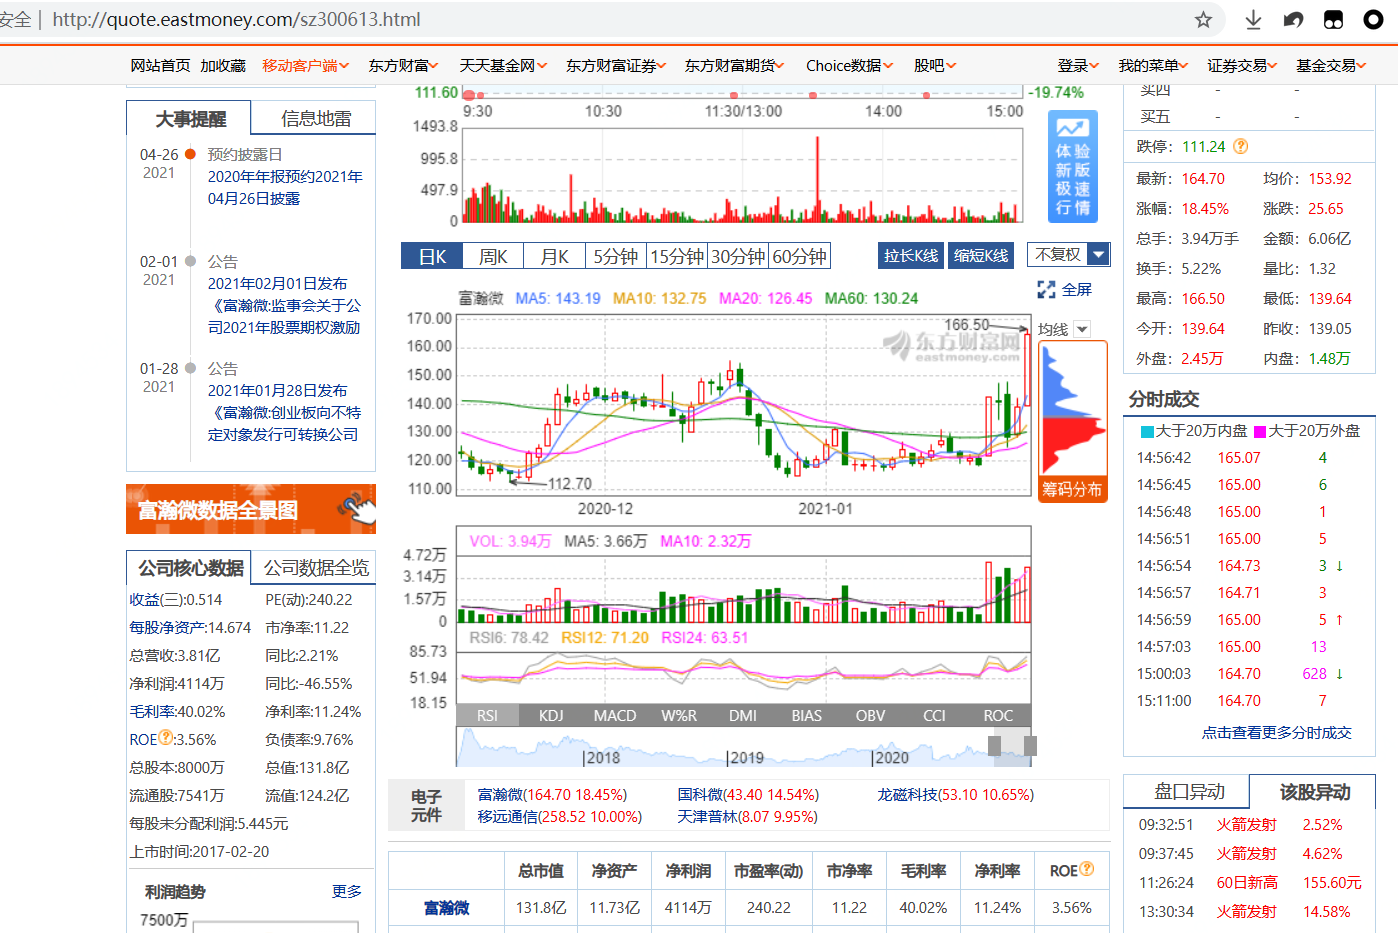Expand the 移动客户端 menu
The height and width of the screenshot is (933, 1398).
tap(306, 66)
